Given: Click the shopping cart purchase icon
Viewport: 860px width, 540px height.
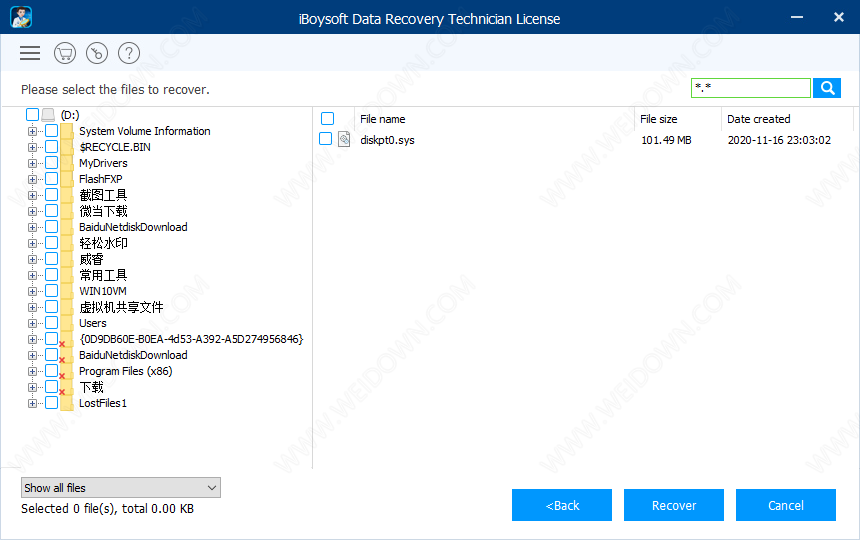Looking at the screenshot, I should click(x=65, y=53).
